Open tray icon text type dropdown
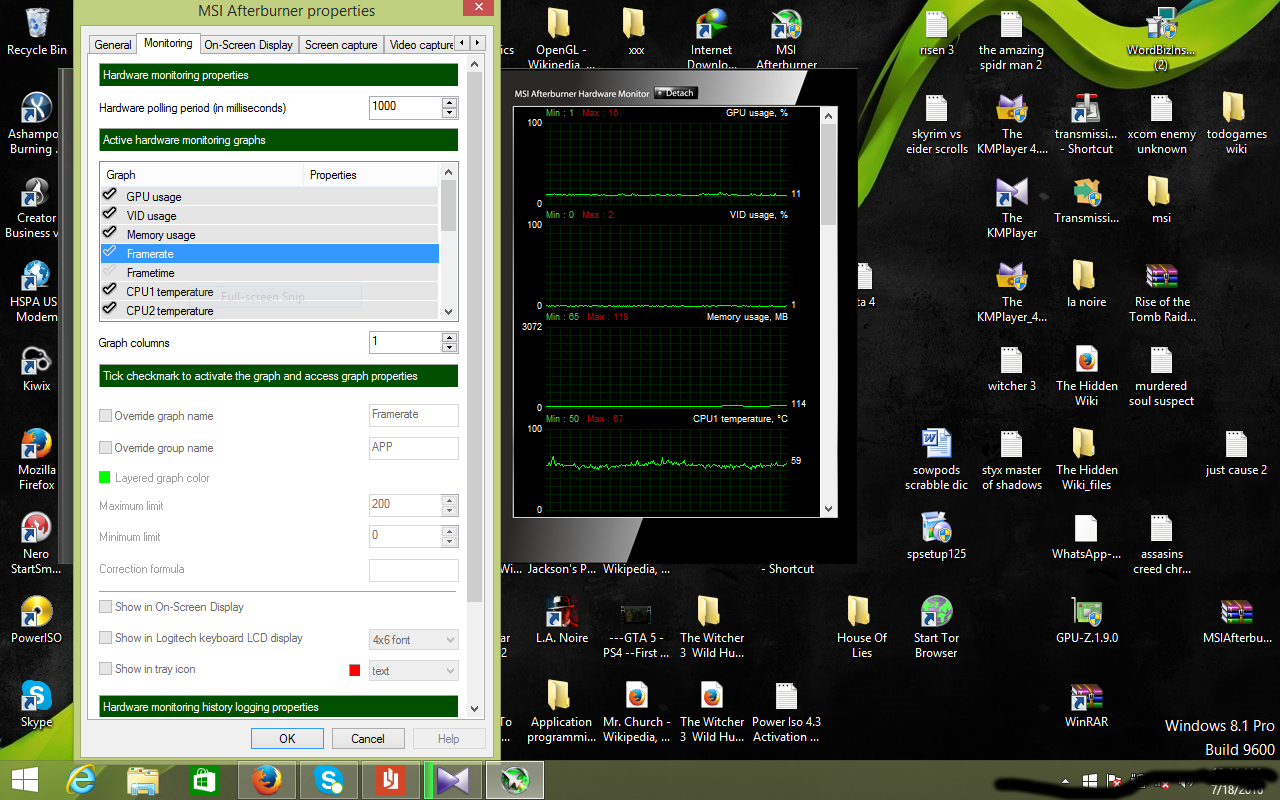This screenshot has height=800, width=1280. (x=414, y=670)
